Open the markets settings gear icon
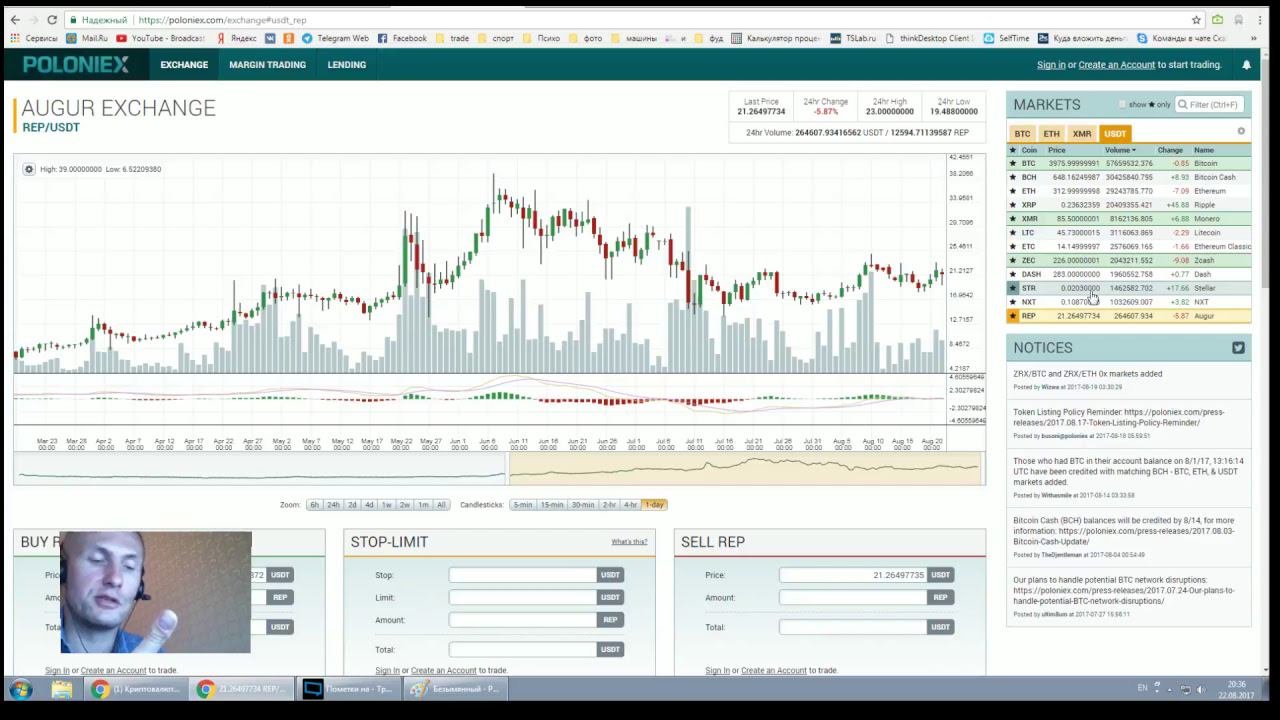The height and width of the screenshot is (720, 1280). click(x=1241, y=131)
